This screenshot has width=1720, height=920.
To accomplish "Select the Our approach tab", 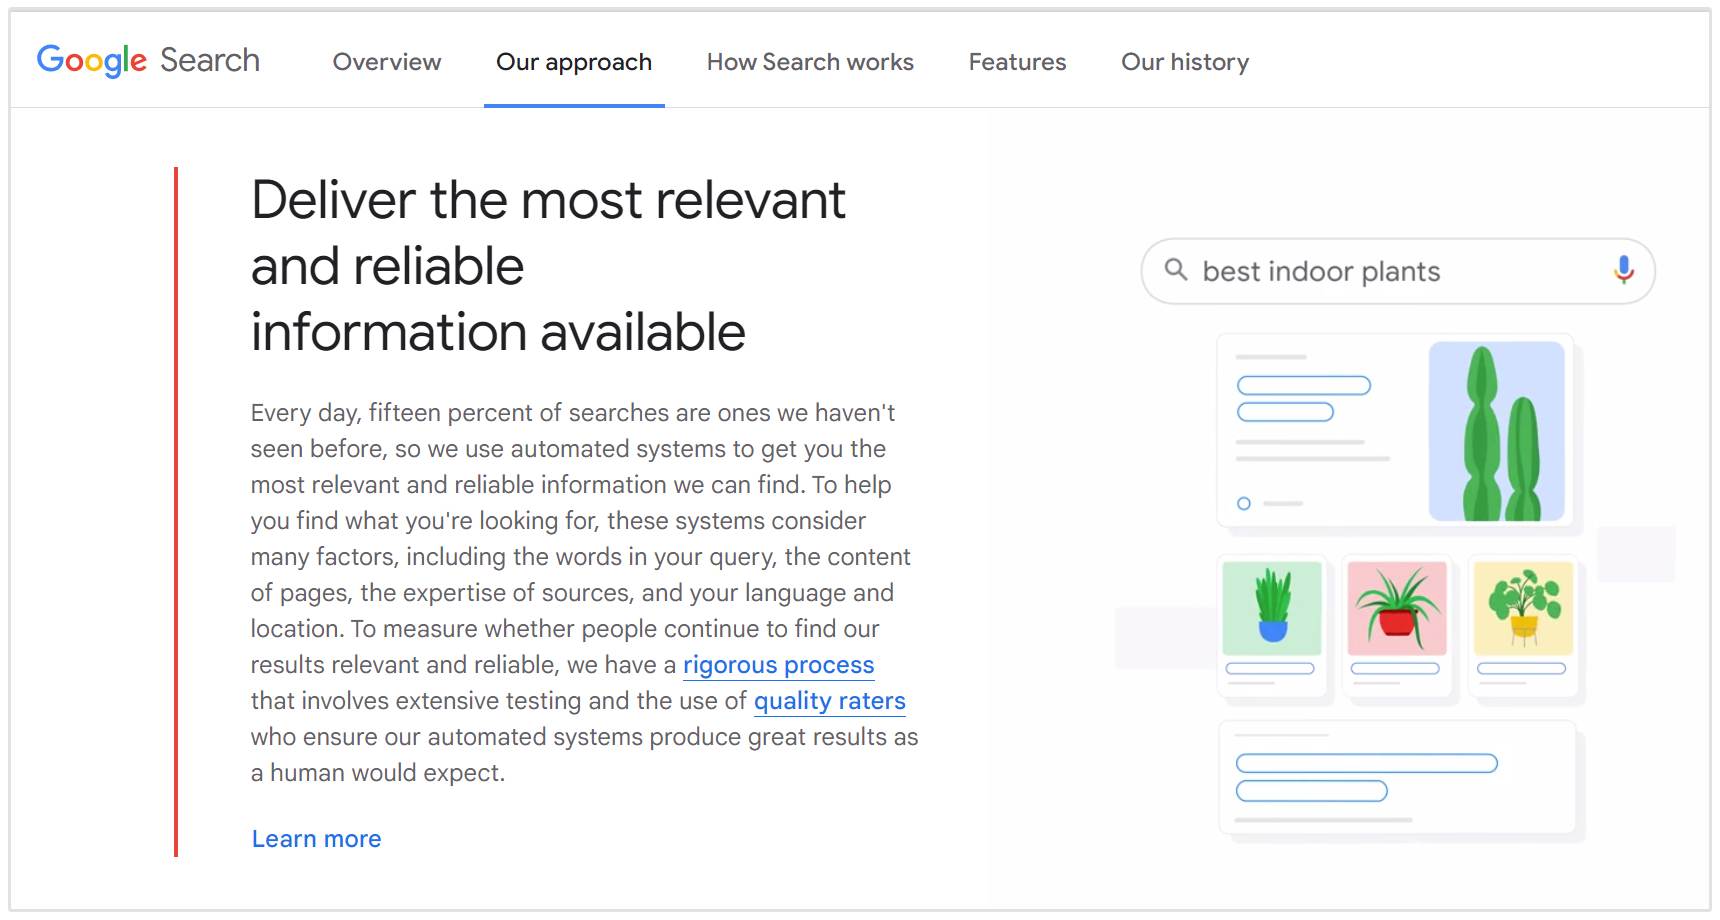I will tap(573, 62).
